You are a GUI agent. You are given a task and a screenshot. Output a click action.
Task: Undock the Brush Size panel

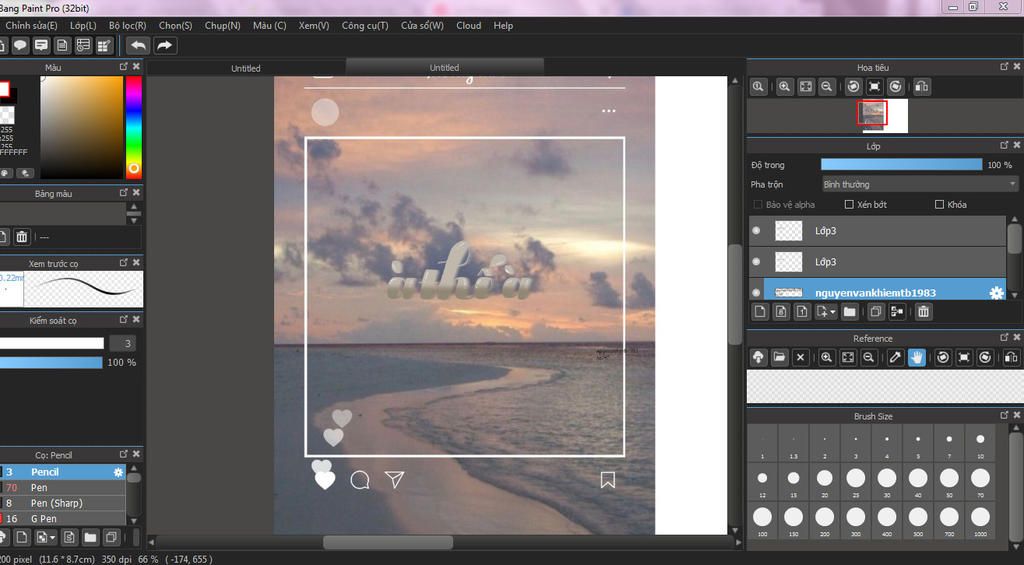click(x=1004, y=415)
